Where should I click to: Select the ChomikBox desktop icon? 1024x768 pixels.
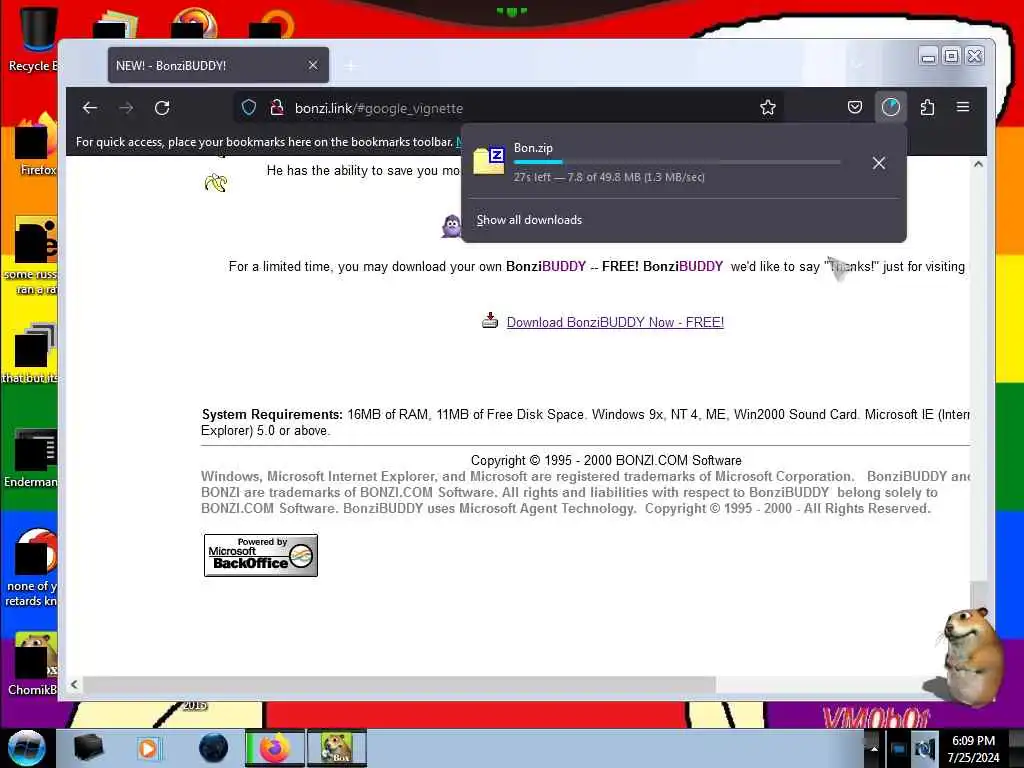point(33,663)
